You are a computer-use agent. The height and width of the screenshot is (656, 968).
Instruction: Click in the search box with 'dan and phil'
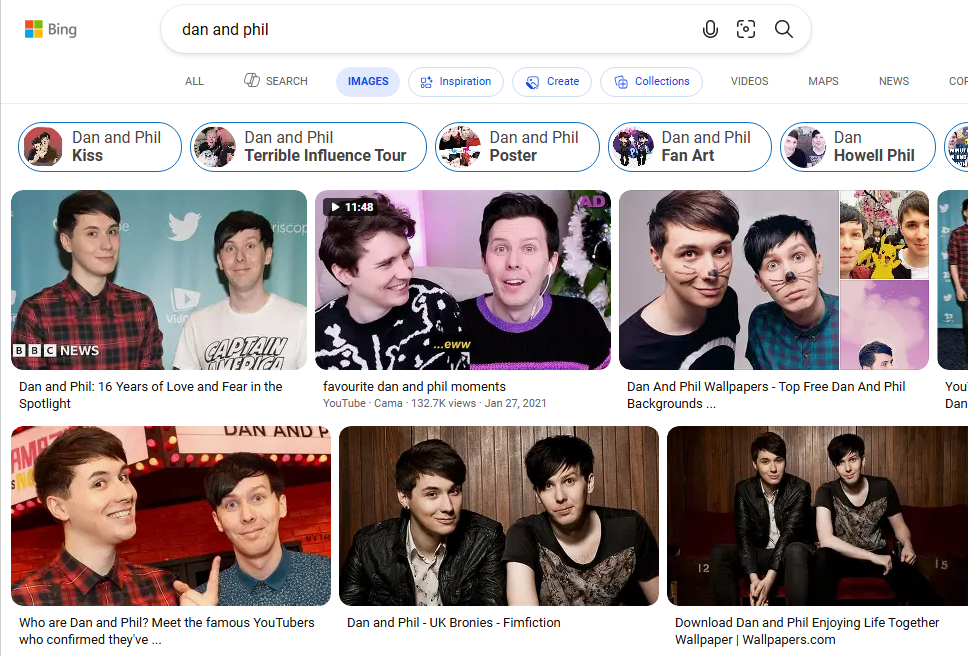432,29
